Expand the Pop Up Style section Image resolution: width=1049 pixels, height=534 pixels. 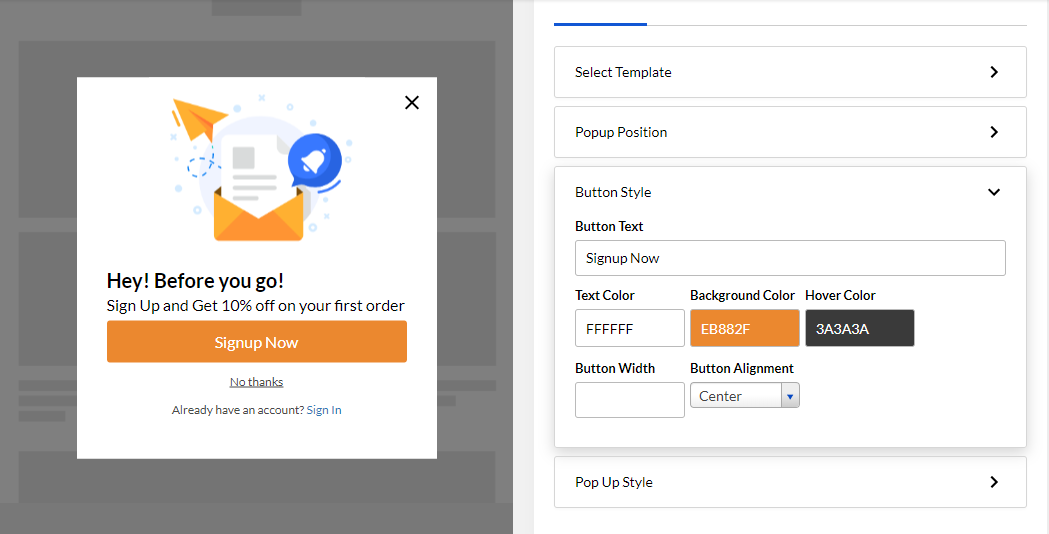click(790, 482)
